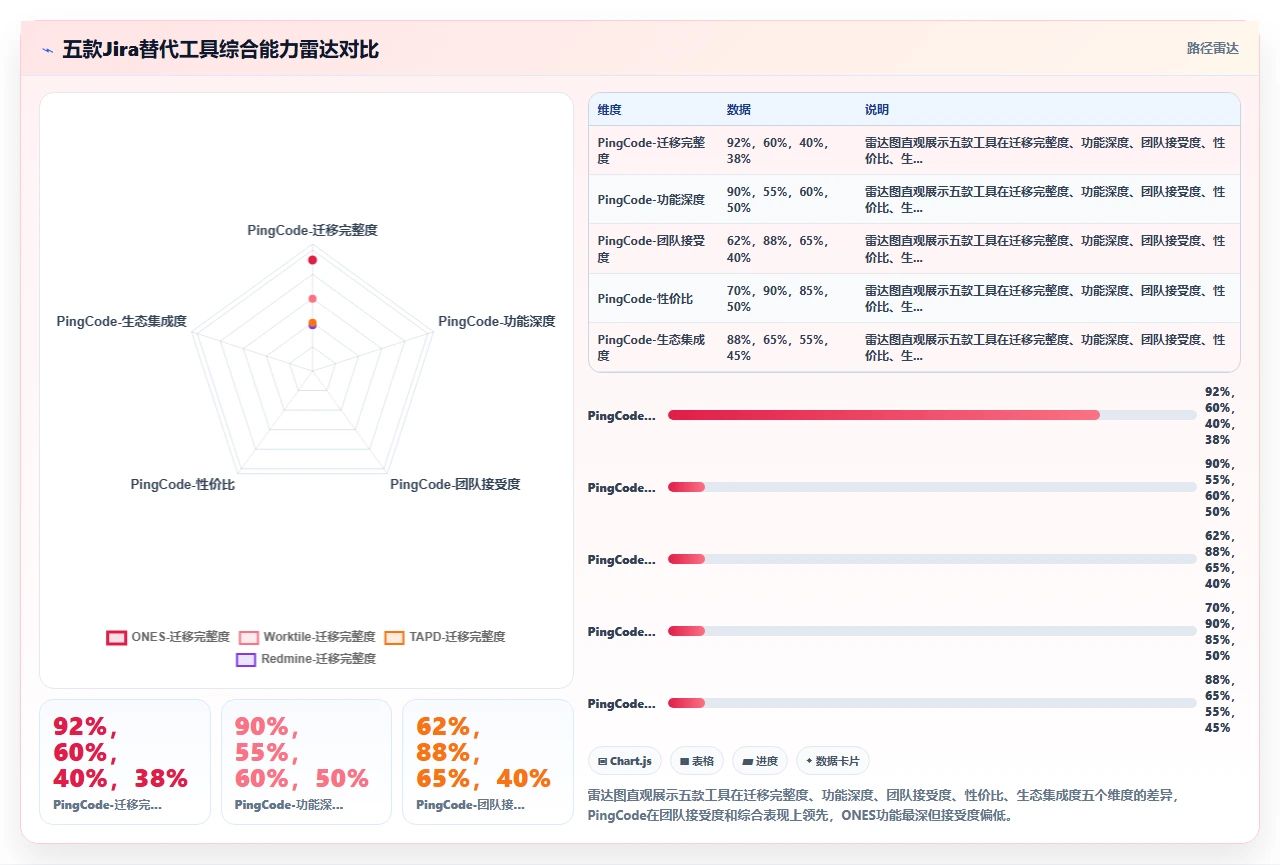Select table cell PingCode-迁移完整度
Viewport: 1280px width, 865px height.
coord(652,151)
